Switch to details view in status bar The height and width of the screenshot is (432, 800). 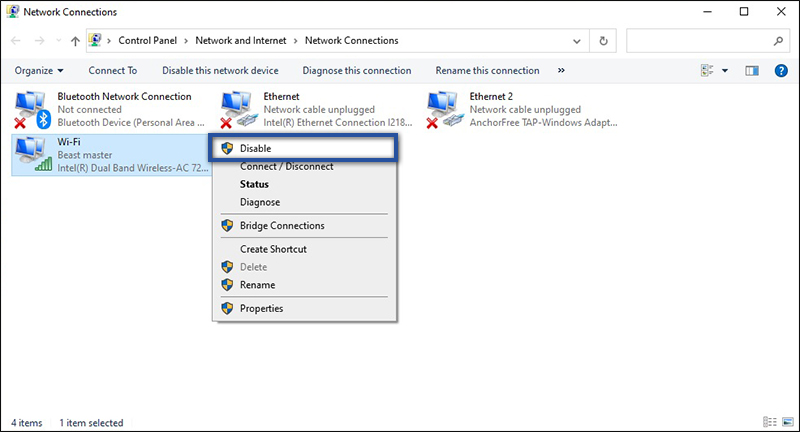click(x=770, y=422)
